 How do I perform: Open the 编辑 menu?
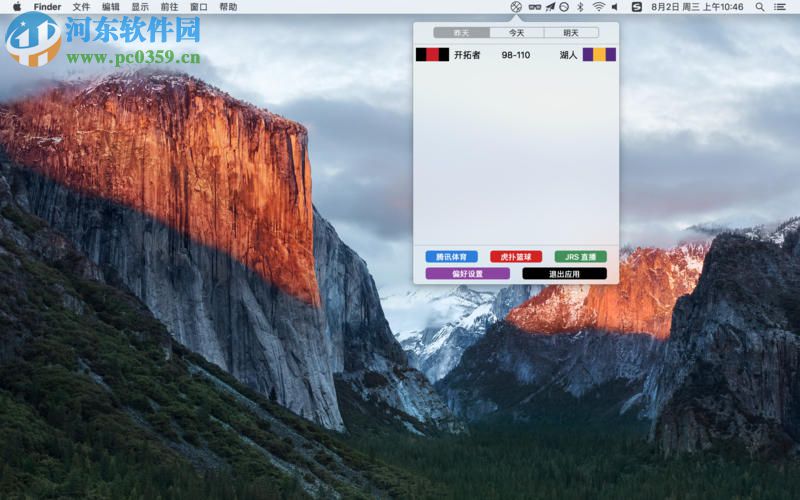[111, 7]
